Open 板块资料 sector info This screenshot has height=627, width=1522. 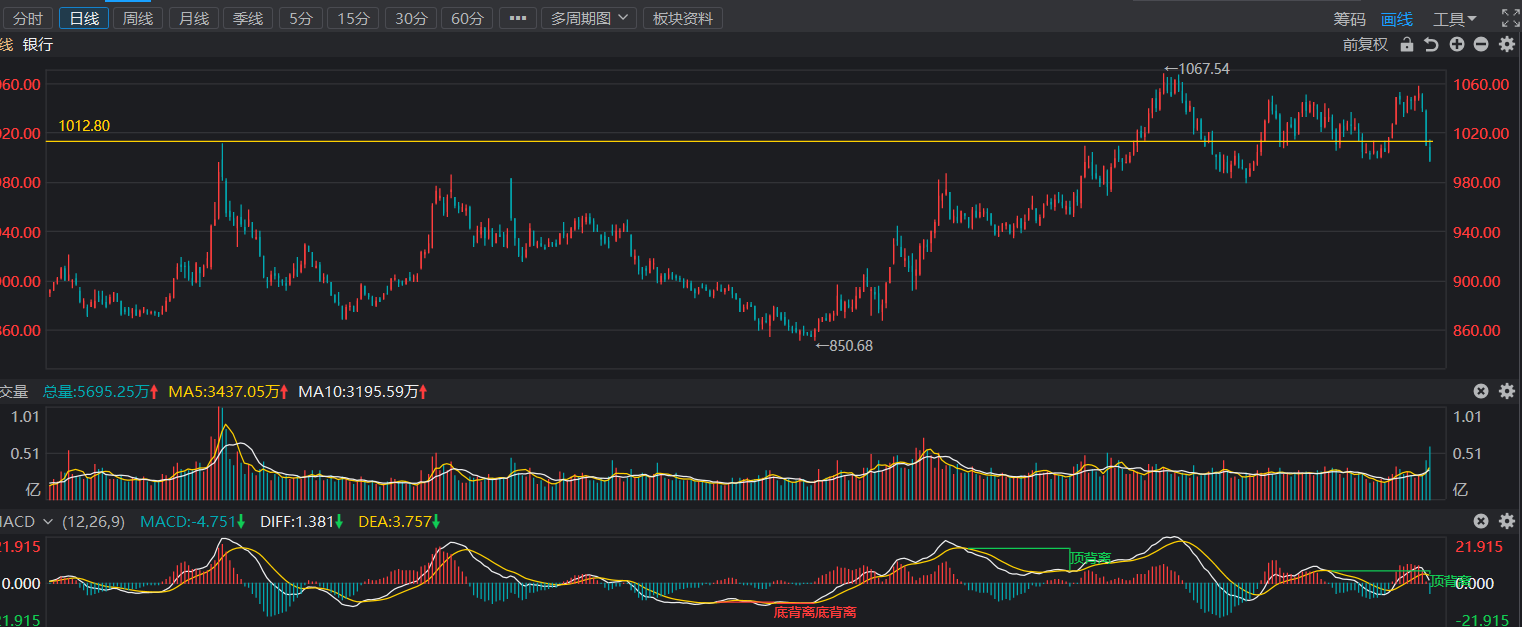[682, 18]
